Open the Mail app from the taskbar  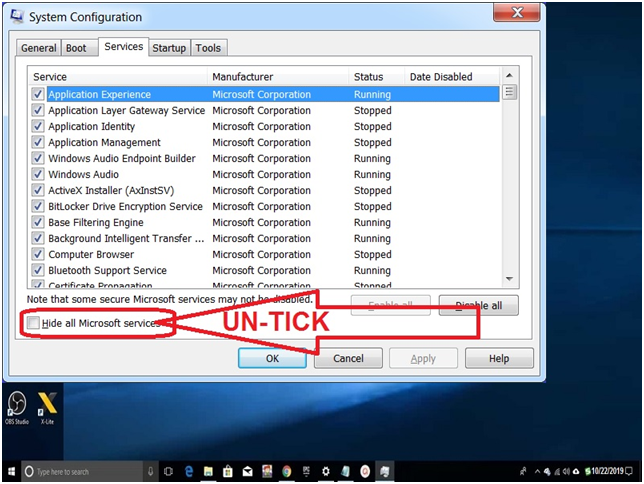click(x=247, y=471)
